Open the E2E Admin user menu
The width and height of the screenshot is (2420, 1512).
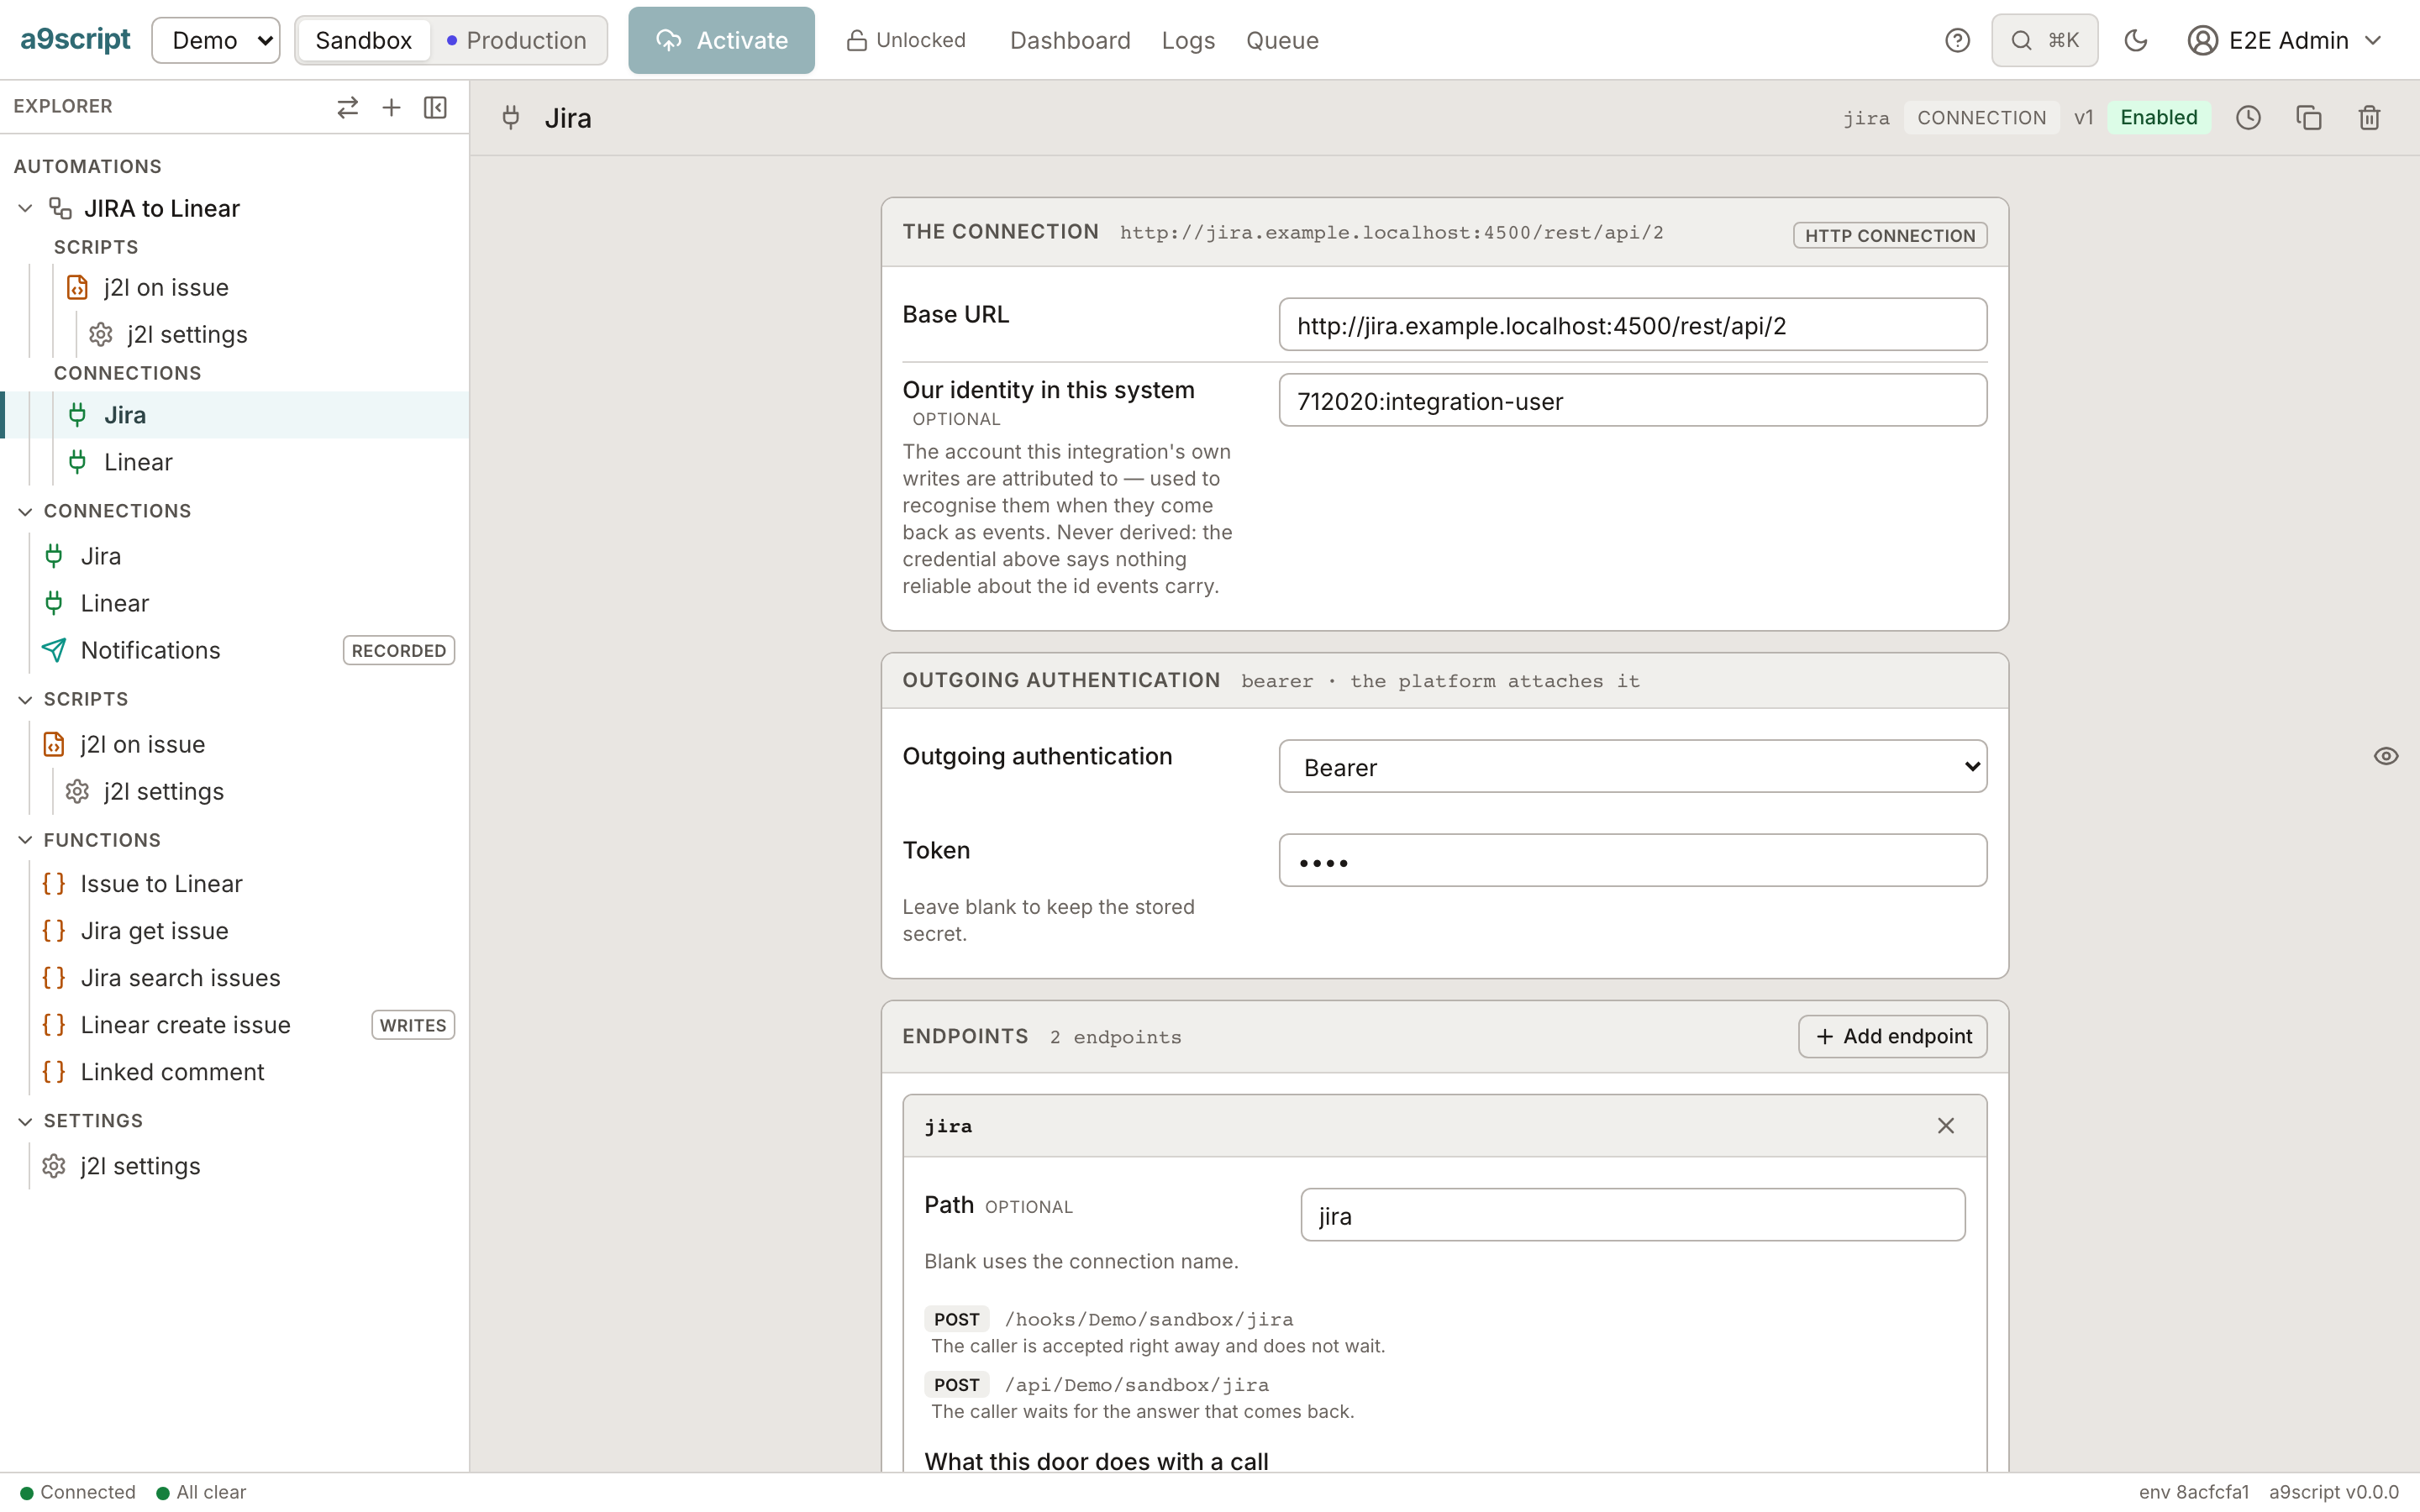(2286, 40)
